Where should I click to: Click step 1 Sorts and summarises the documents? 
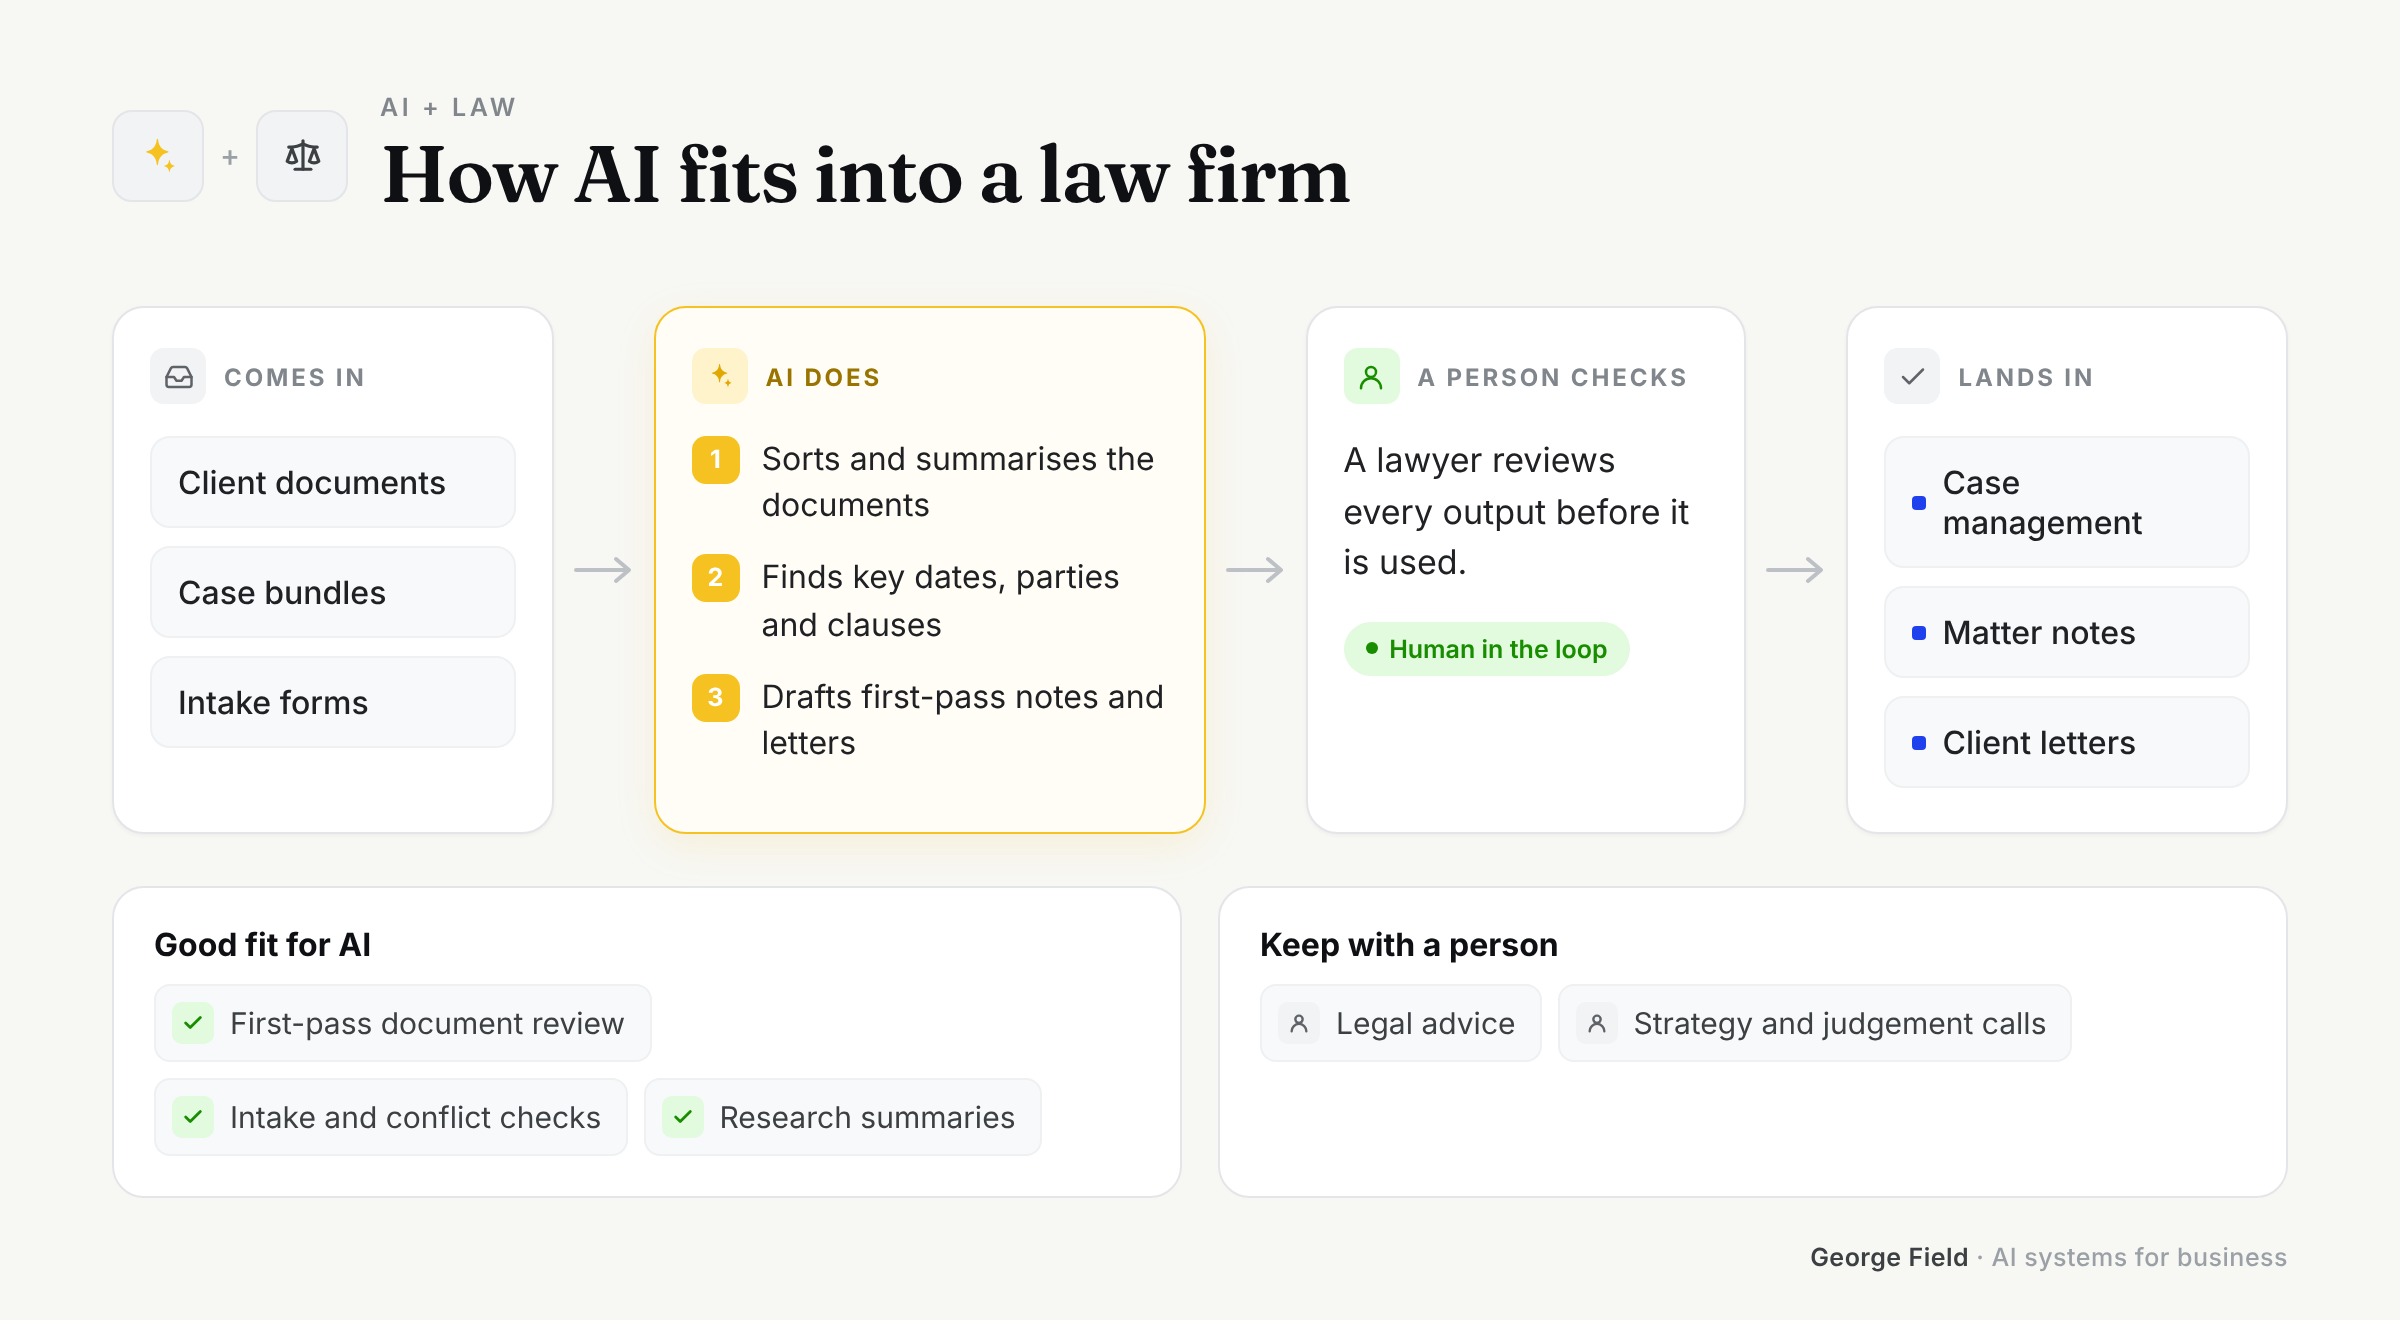(x=929, y=481)
